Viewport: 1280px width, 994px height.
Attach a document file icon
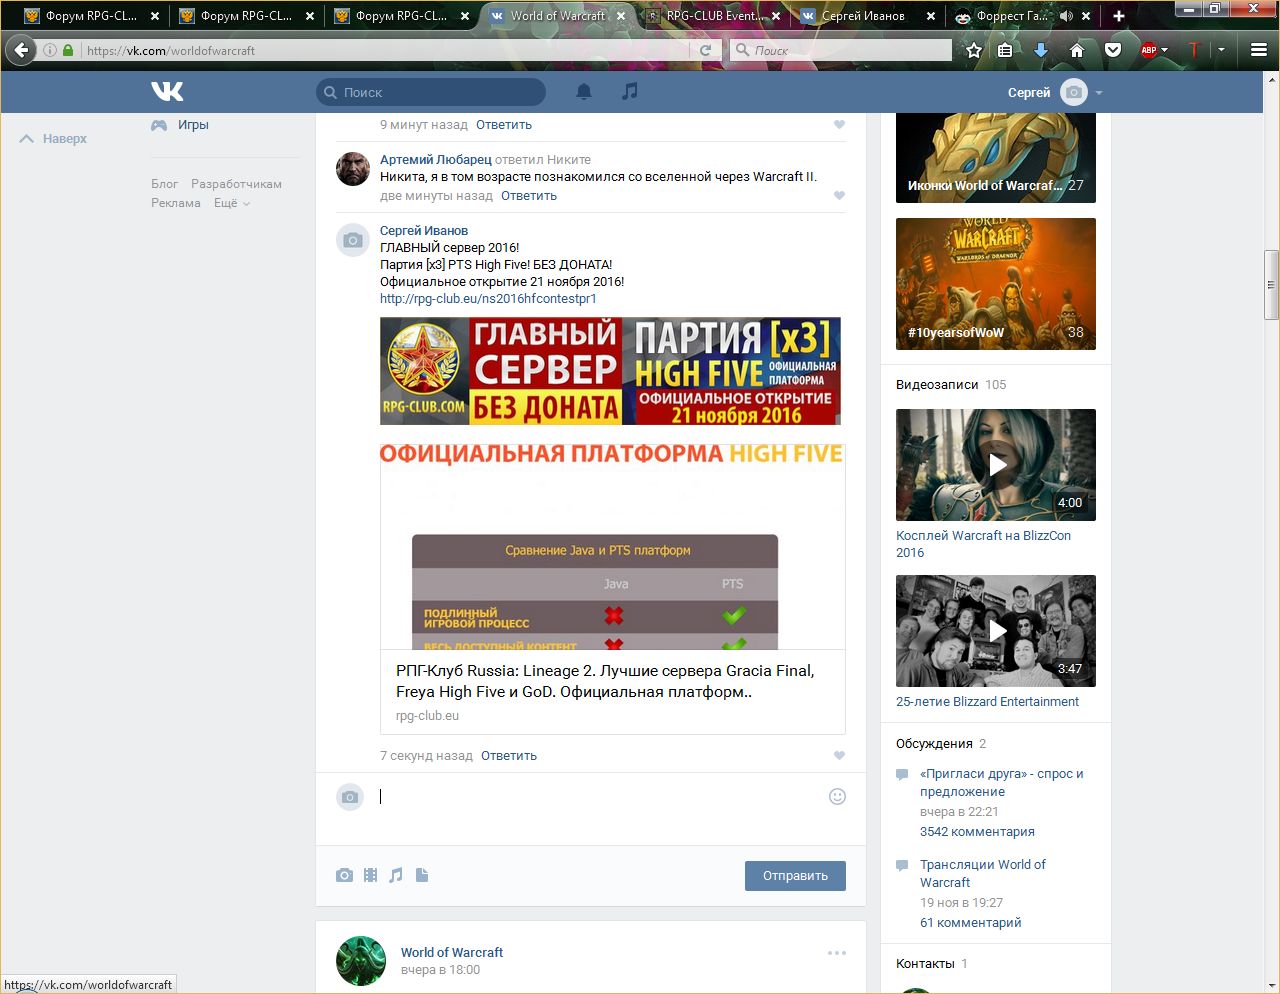[x=422, y=875]
